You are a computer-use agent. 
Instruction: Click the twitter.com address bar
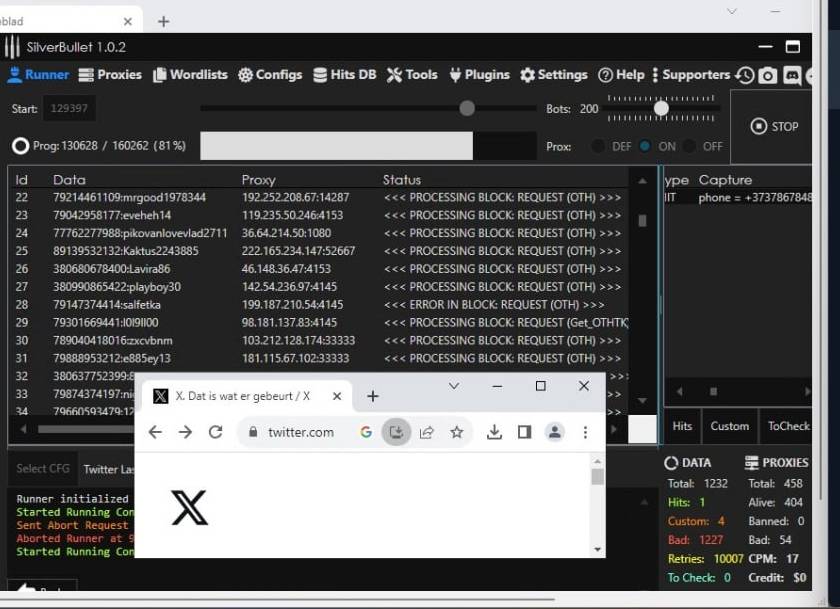click(x=301, y=432)
